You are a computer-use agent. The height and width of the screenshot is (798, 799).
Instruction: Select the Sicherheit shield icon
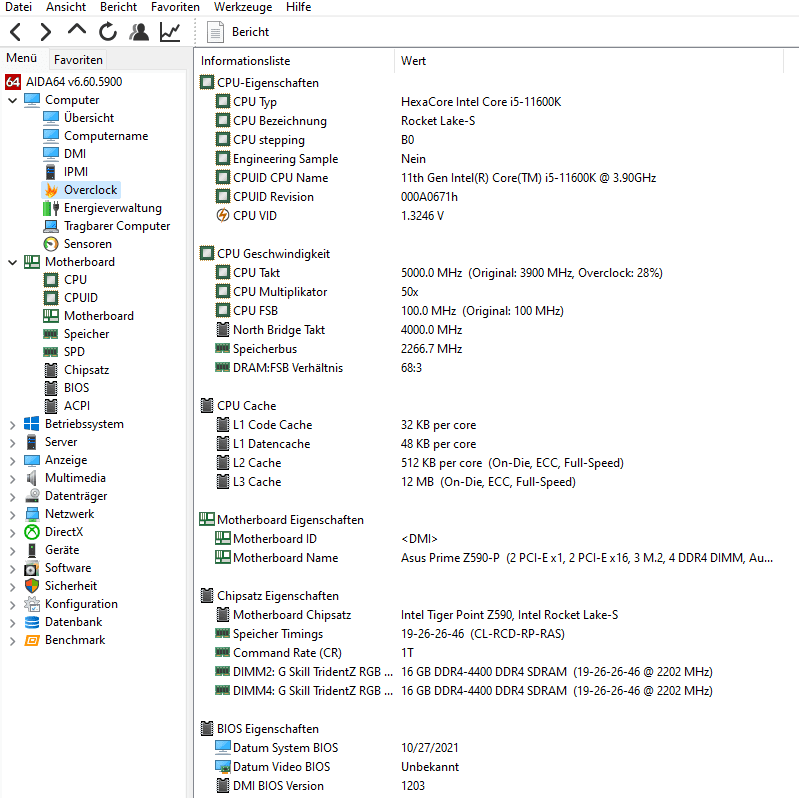32,586
